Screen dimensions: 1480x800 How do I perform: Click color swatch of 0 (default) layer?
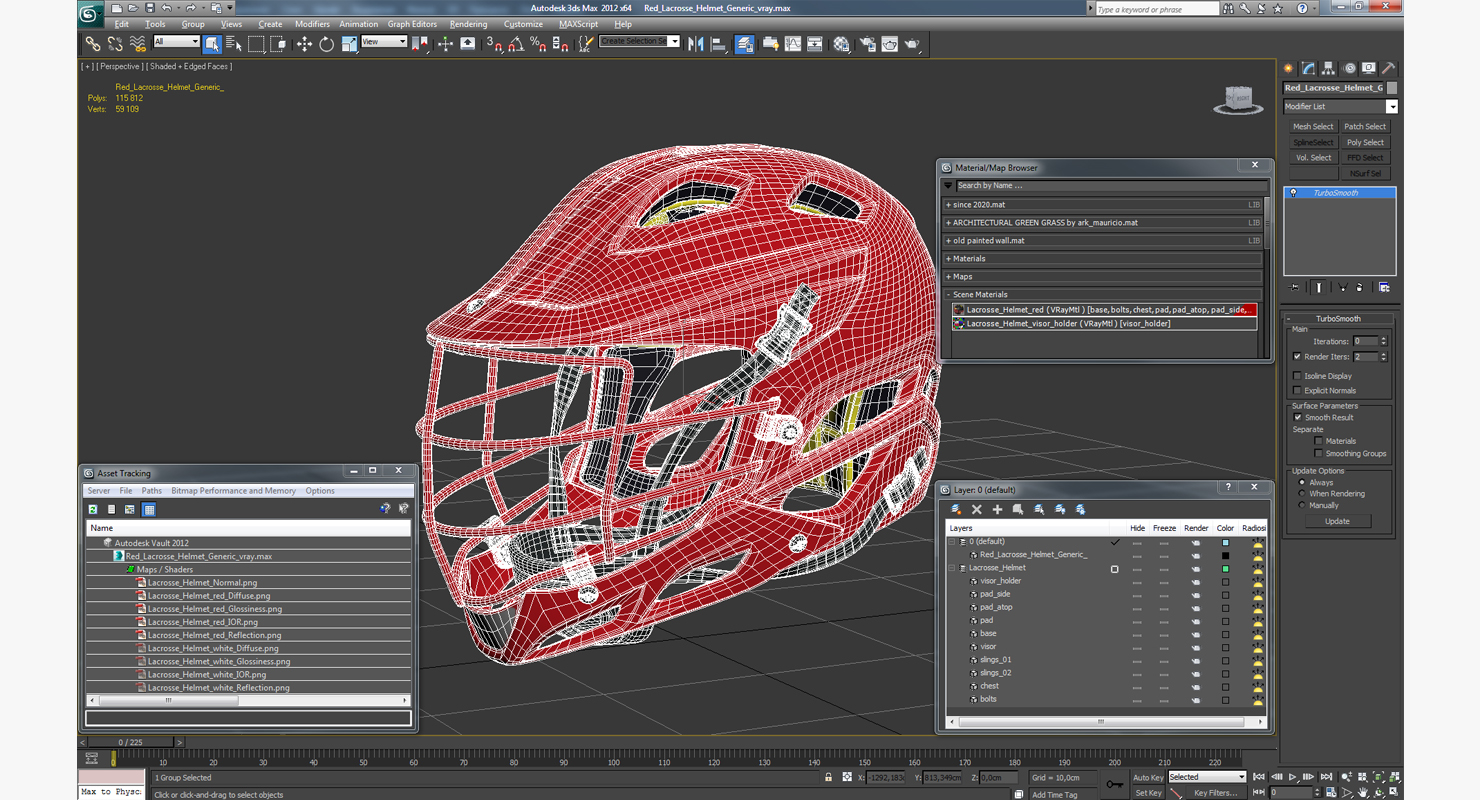point(1225,543)
